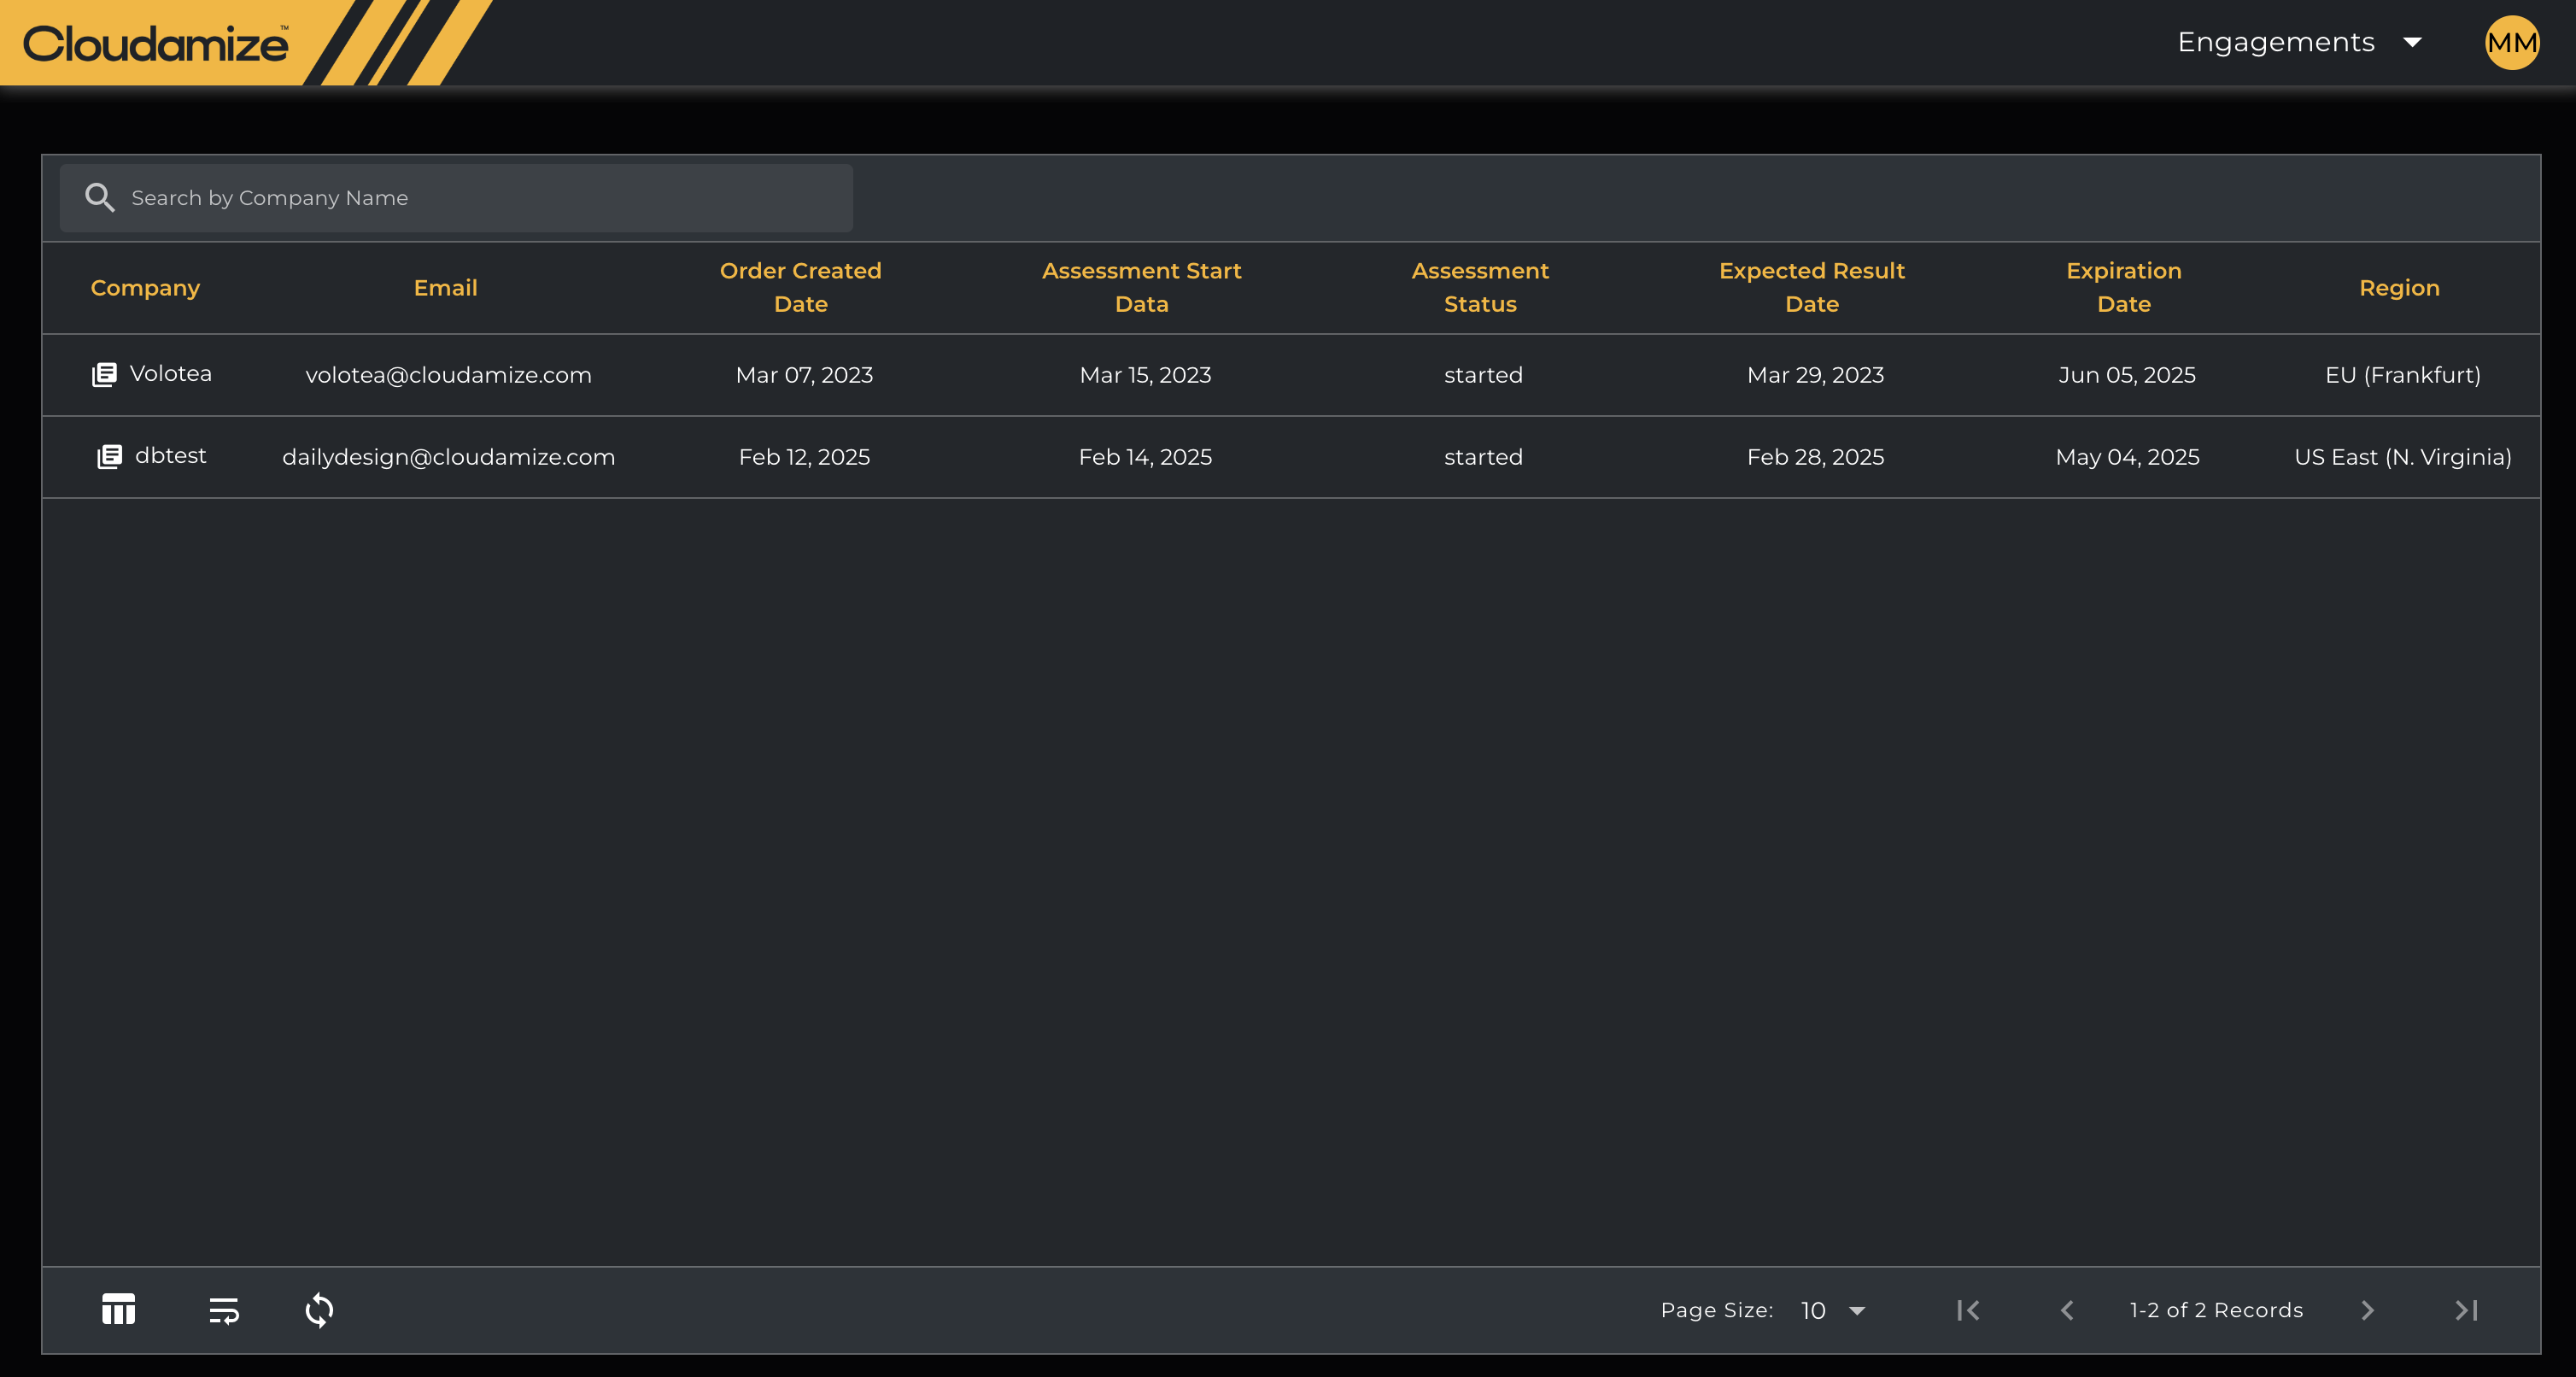The image size is (2576, 1377).
Task: Open the Volotea company link
Action: click(x=171, y=374)
